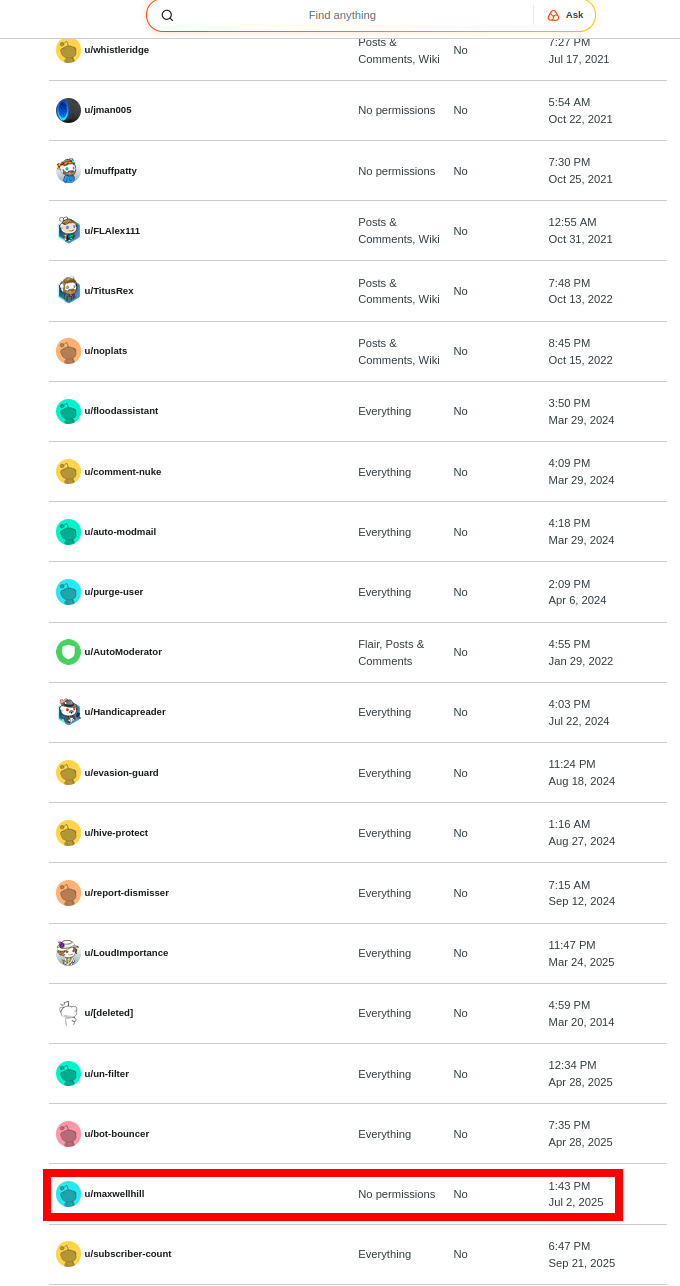
Task: Click the u/subscriber-count username link
Action: point(128,1254)
